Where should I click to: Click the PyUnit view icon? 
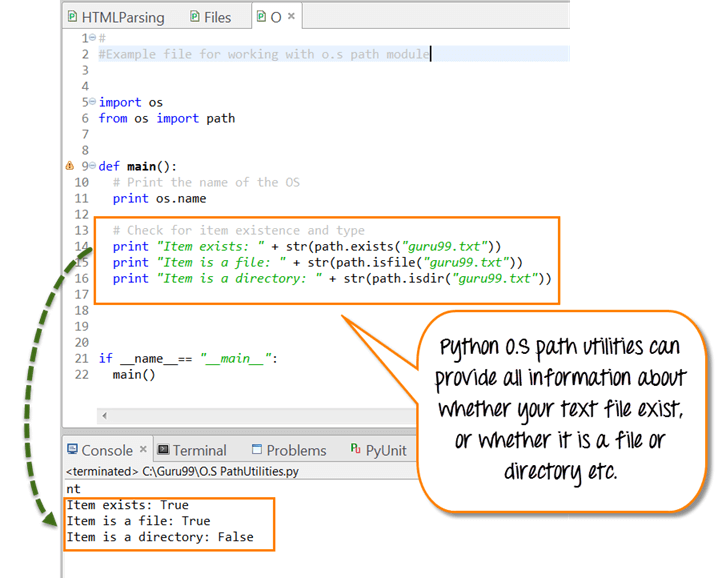355,448
